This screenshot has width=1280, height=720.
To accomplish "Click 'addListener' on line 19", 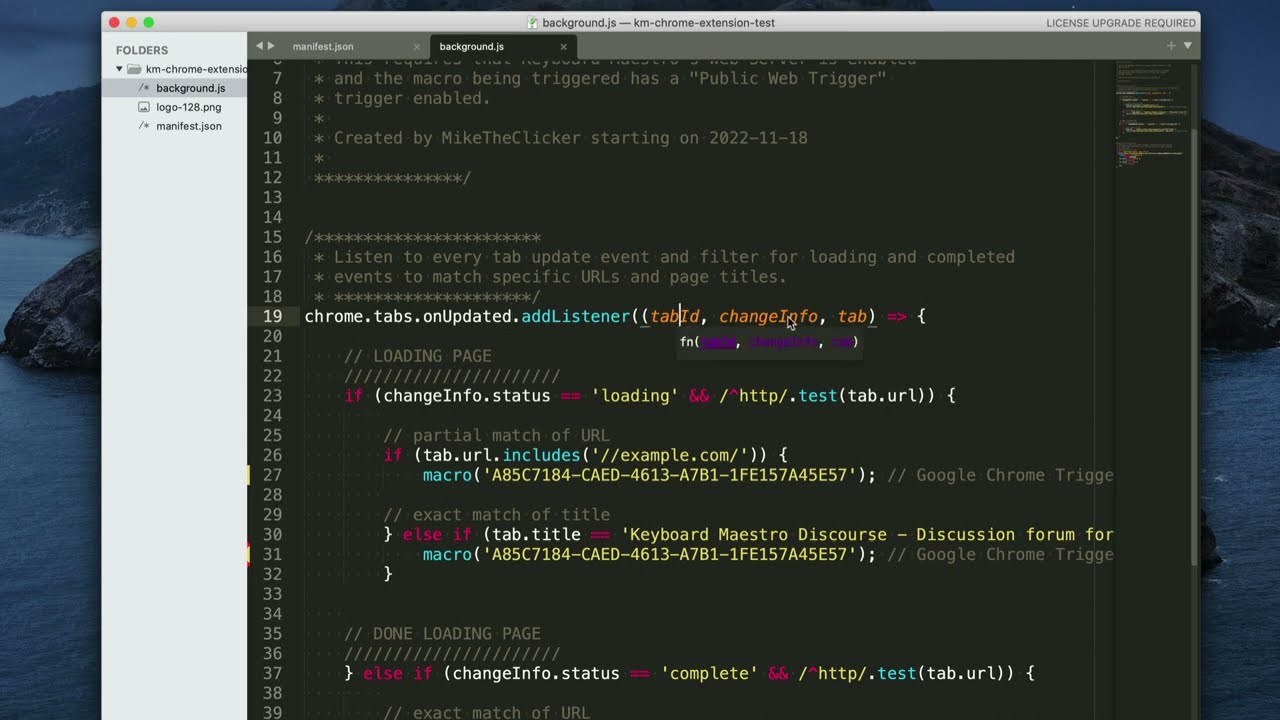I will (x=576, y=316).
